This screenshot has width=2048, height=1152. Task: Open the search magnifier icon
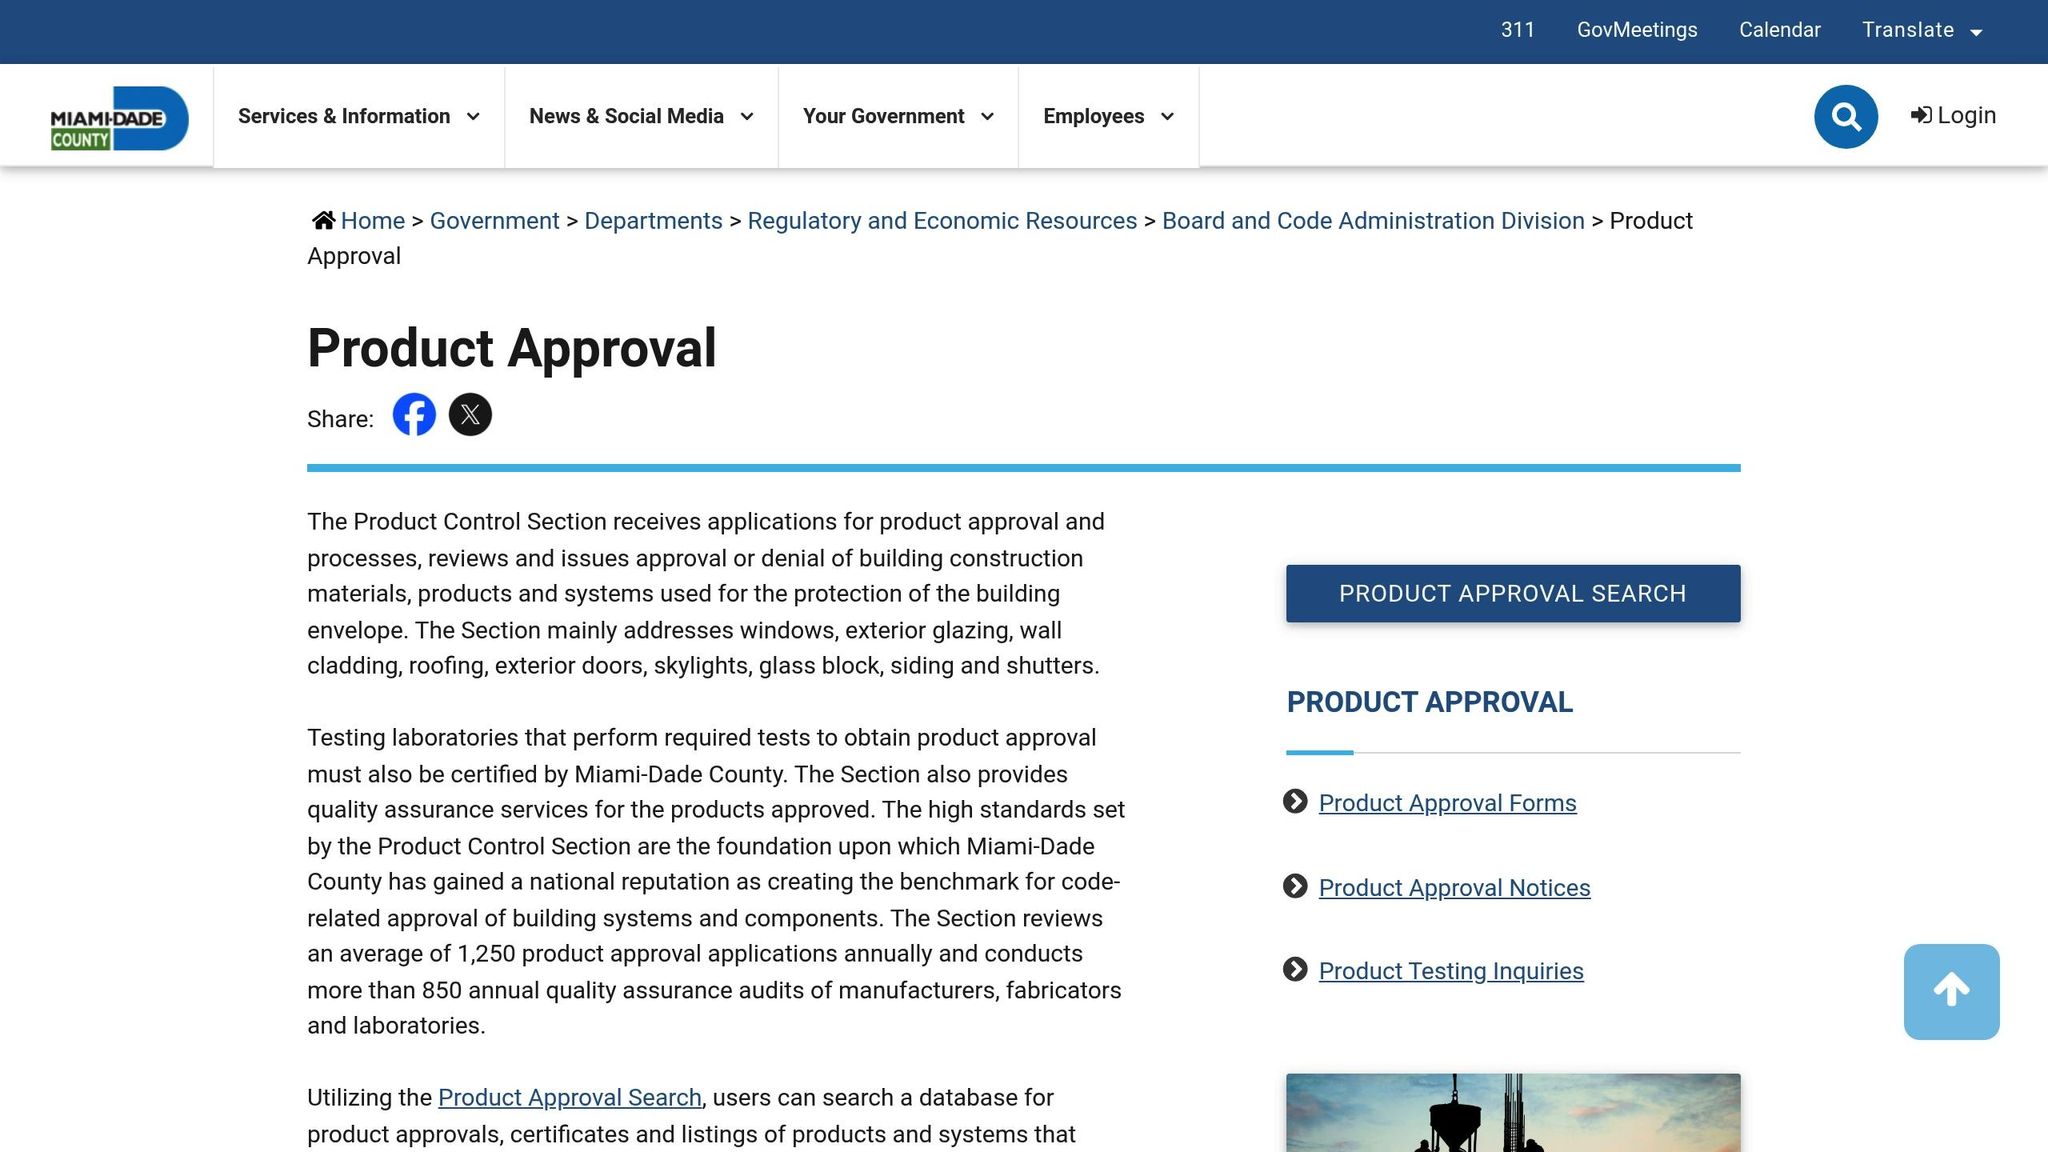point(1845,117)
